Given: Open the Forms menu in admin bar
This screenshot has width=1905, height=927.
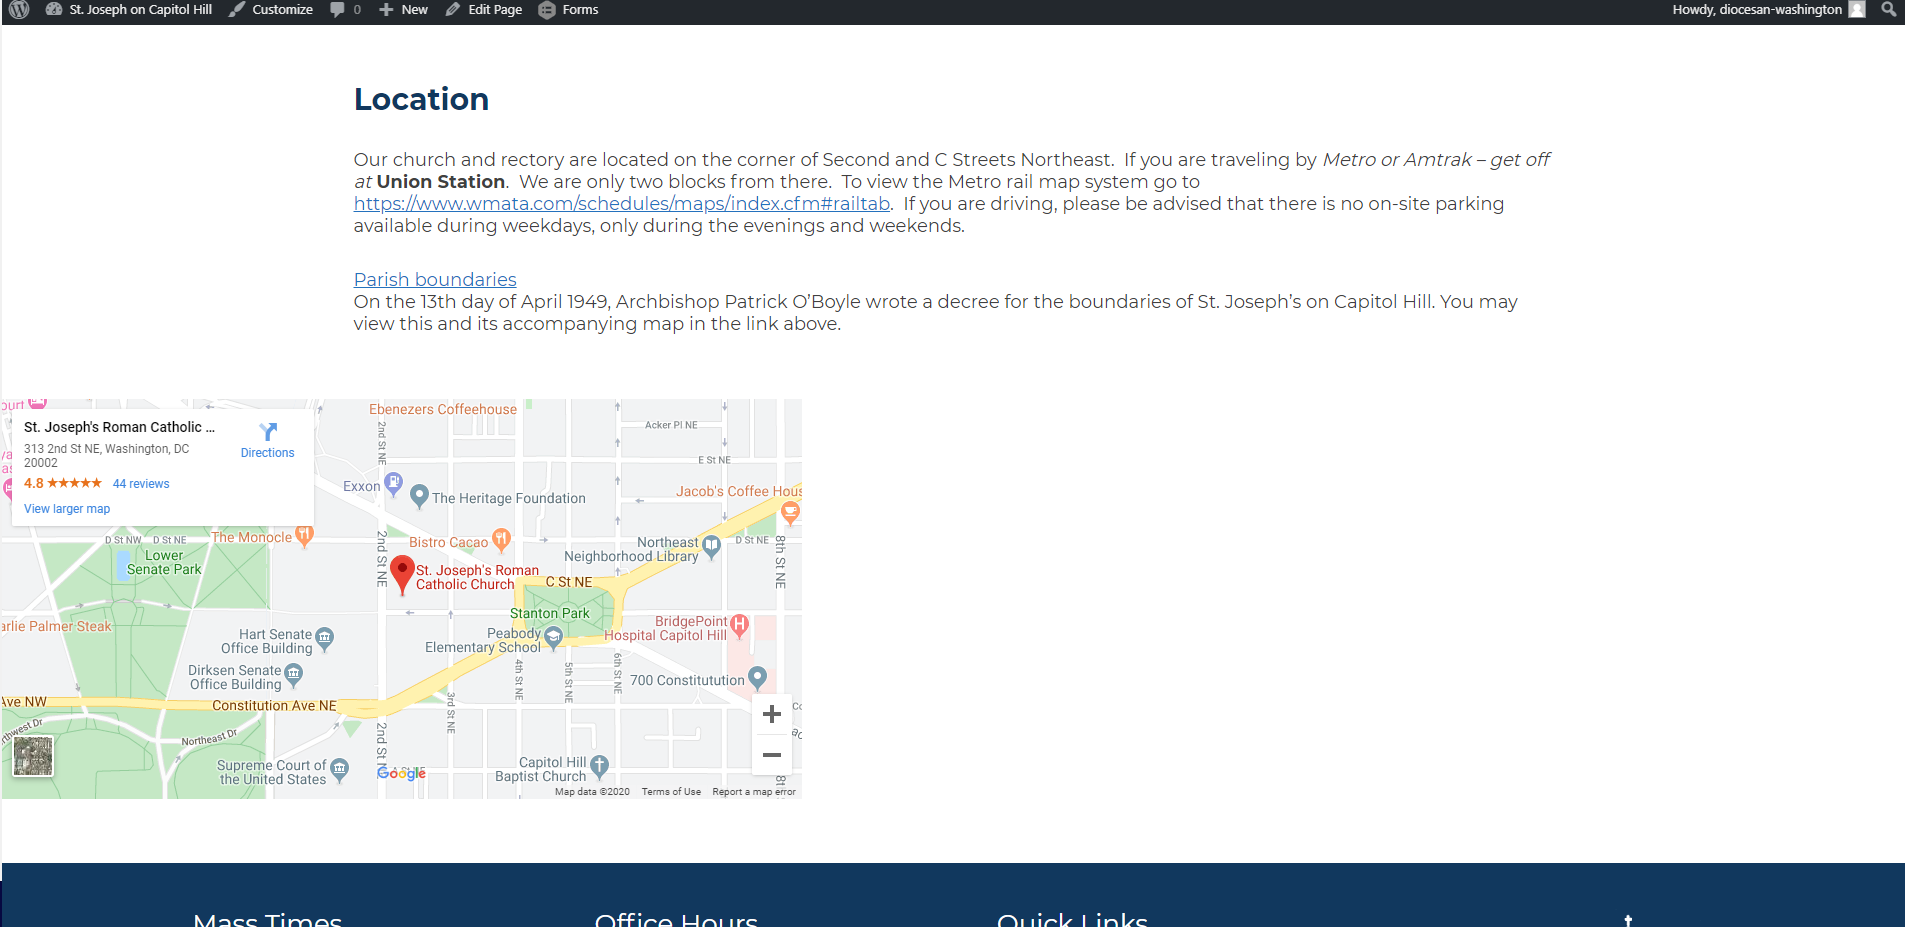Looking at the screenshot, I should (568, 10).
